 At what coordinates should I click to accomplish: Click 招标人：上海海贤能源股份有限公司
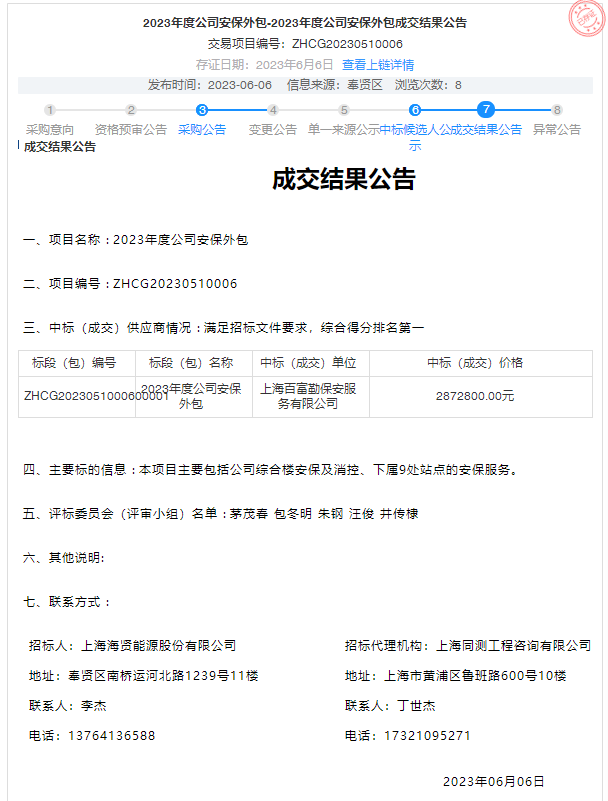point(132,646)
